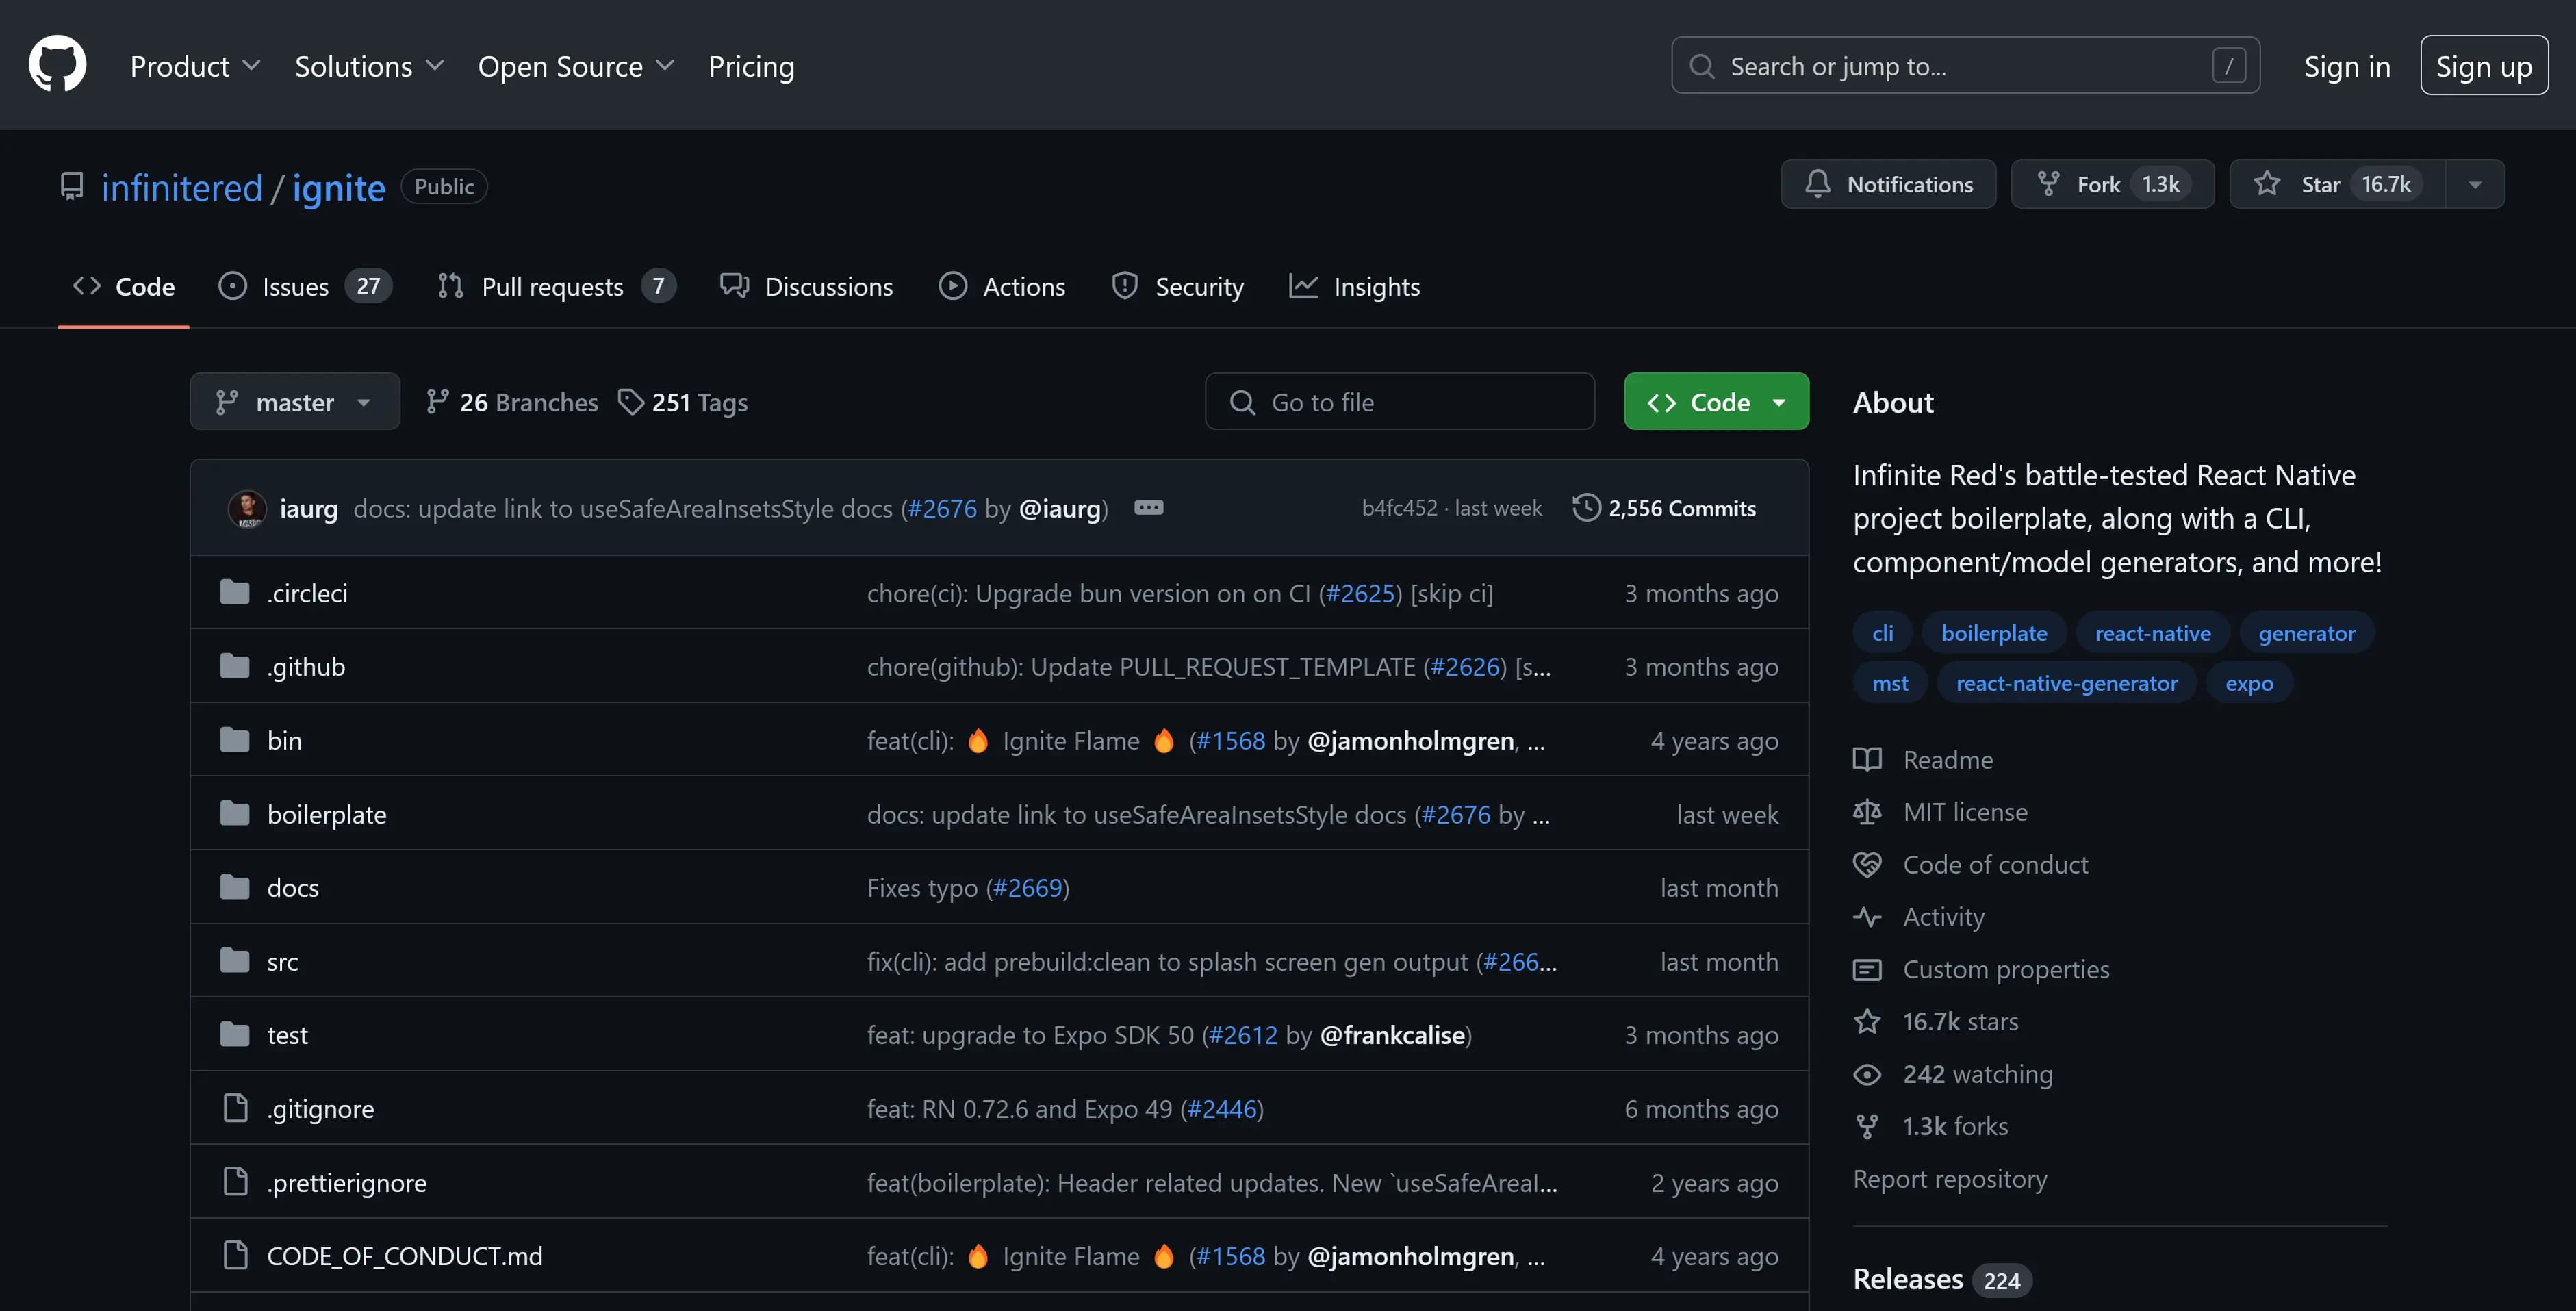This screenshot has height=1311, width=2576.
Task: Click the test folder icon
Action: (235, 1034)
